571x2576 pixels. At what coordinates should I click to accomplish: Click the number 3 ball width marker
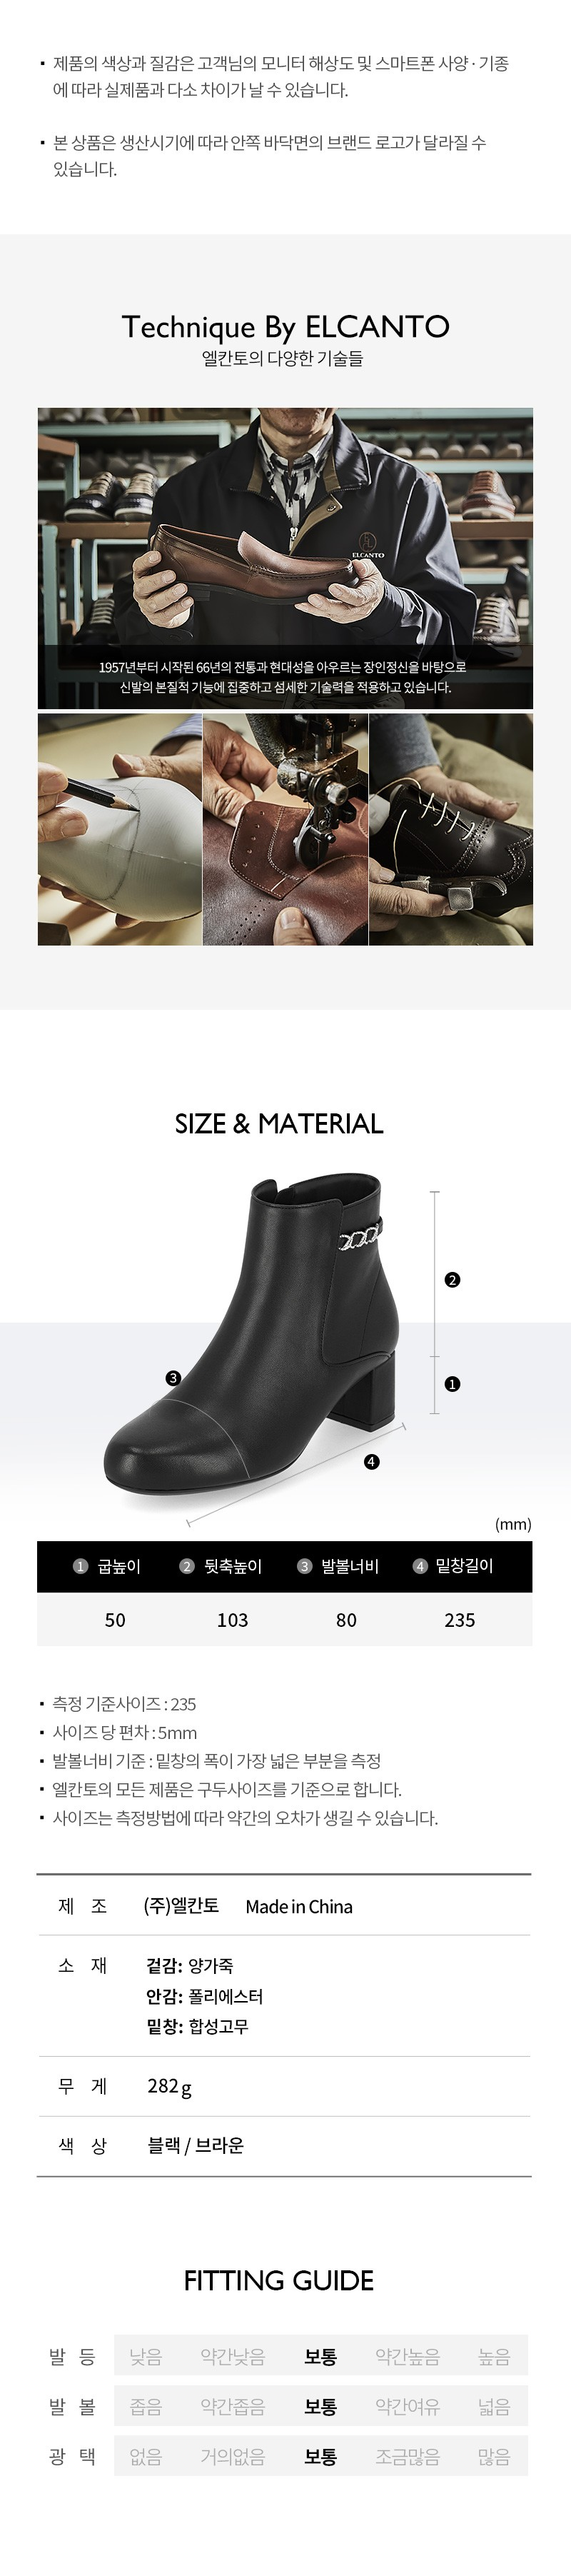tap(173, 1377)
